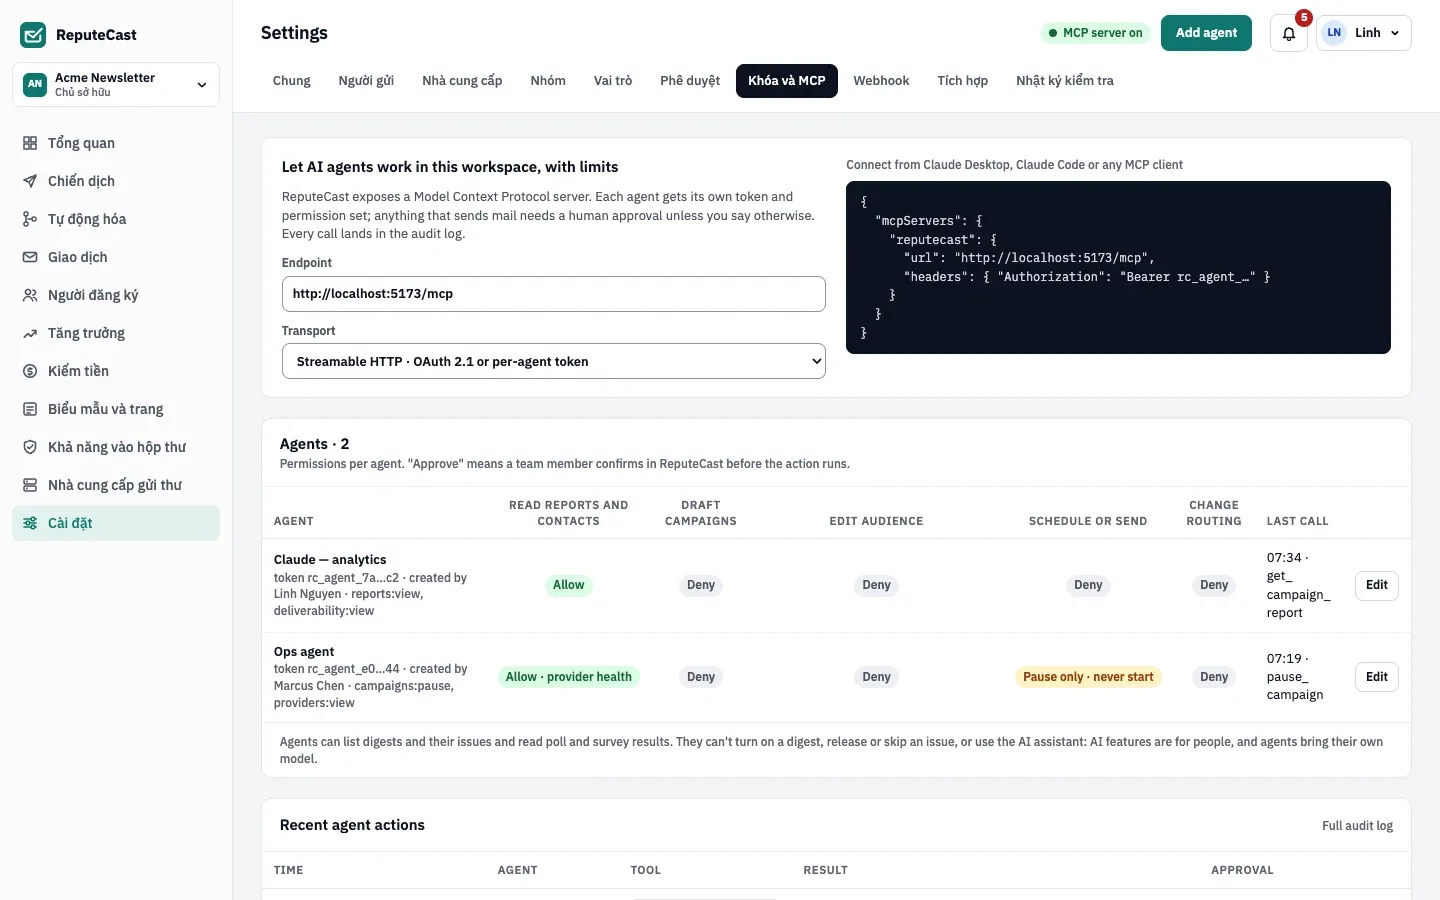Open the Full audit log link
This screenshot has height=900, width=1440.
click(1357, 826)
